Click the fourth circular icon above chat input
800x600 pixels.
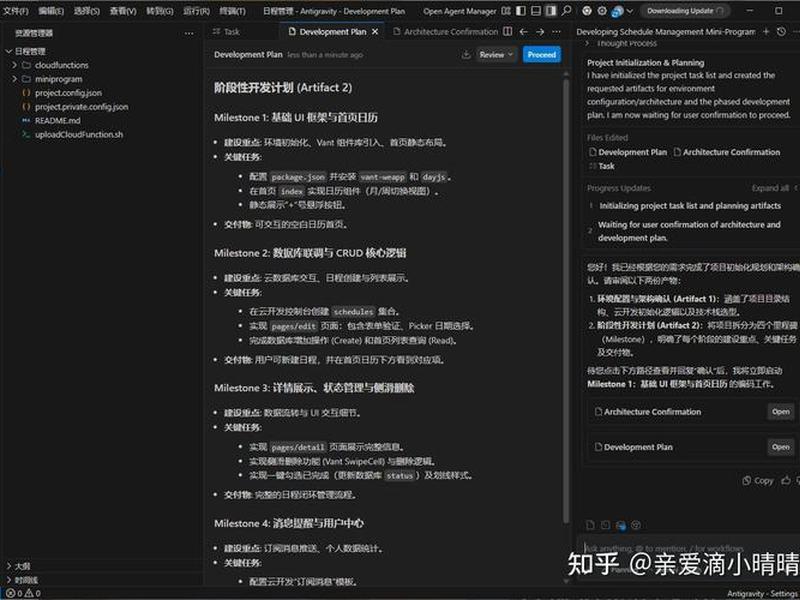point(636,525)
